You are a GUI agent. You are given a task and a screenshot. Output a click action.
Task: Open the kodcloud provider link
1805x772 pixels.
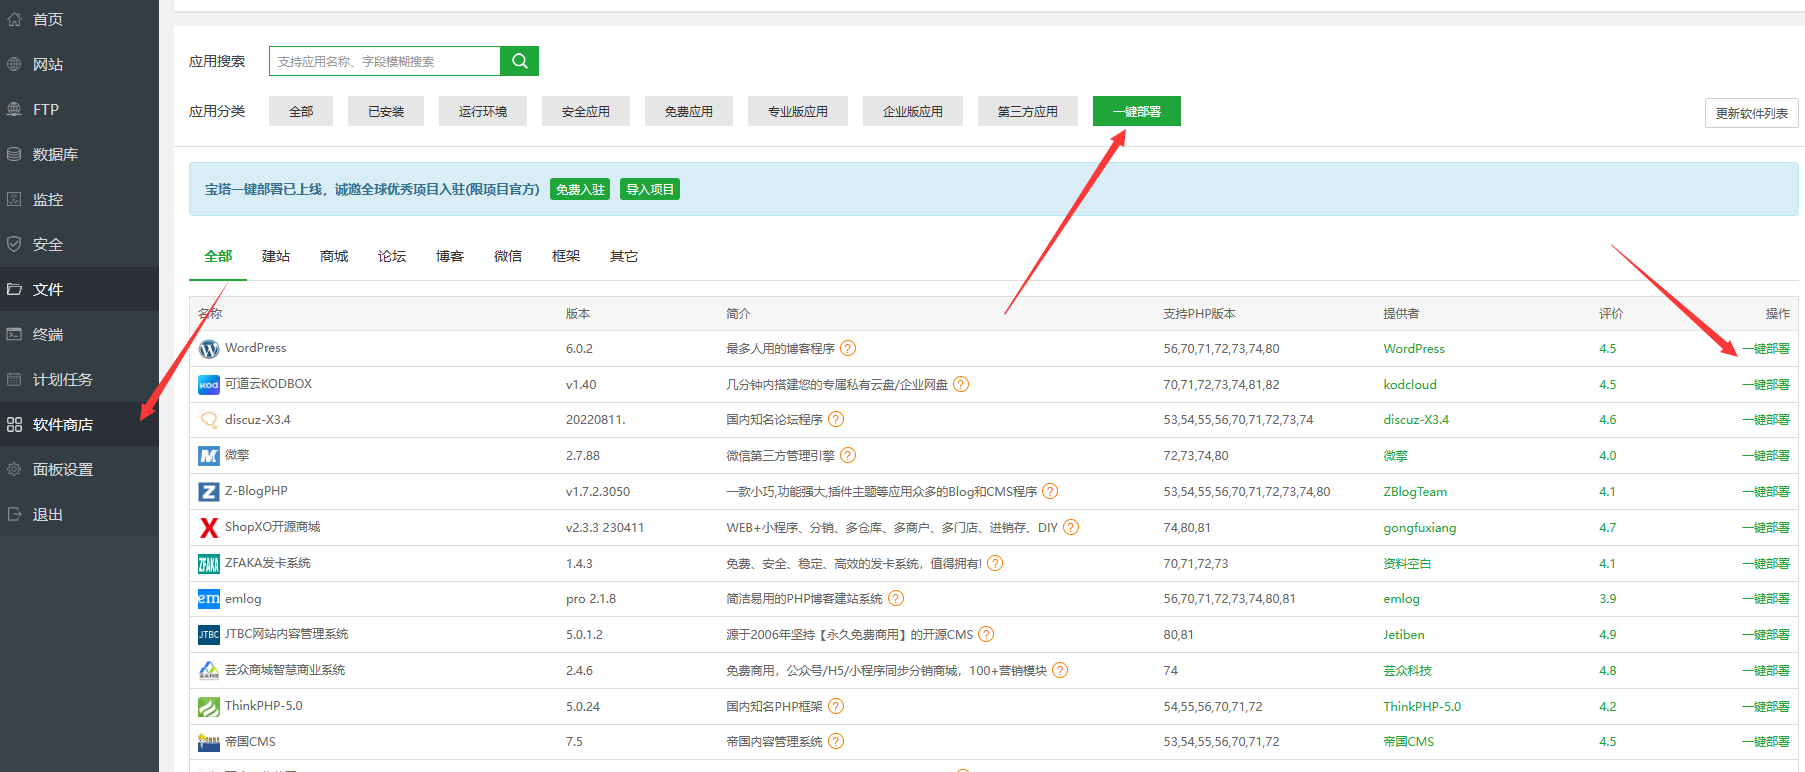coord(1410,385)
